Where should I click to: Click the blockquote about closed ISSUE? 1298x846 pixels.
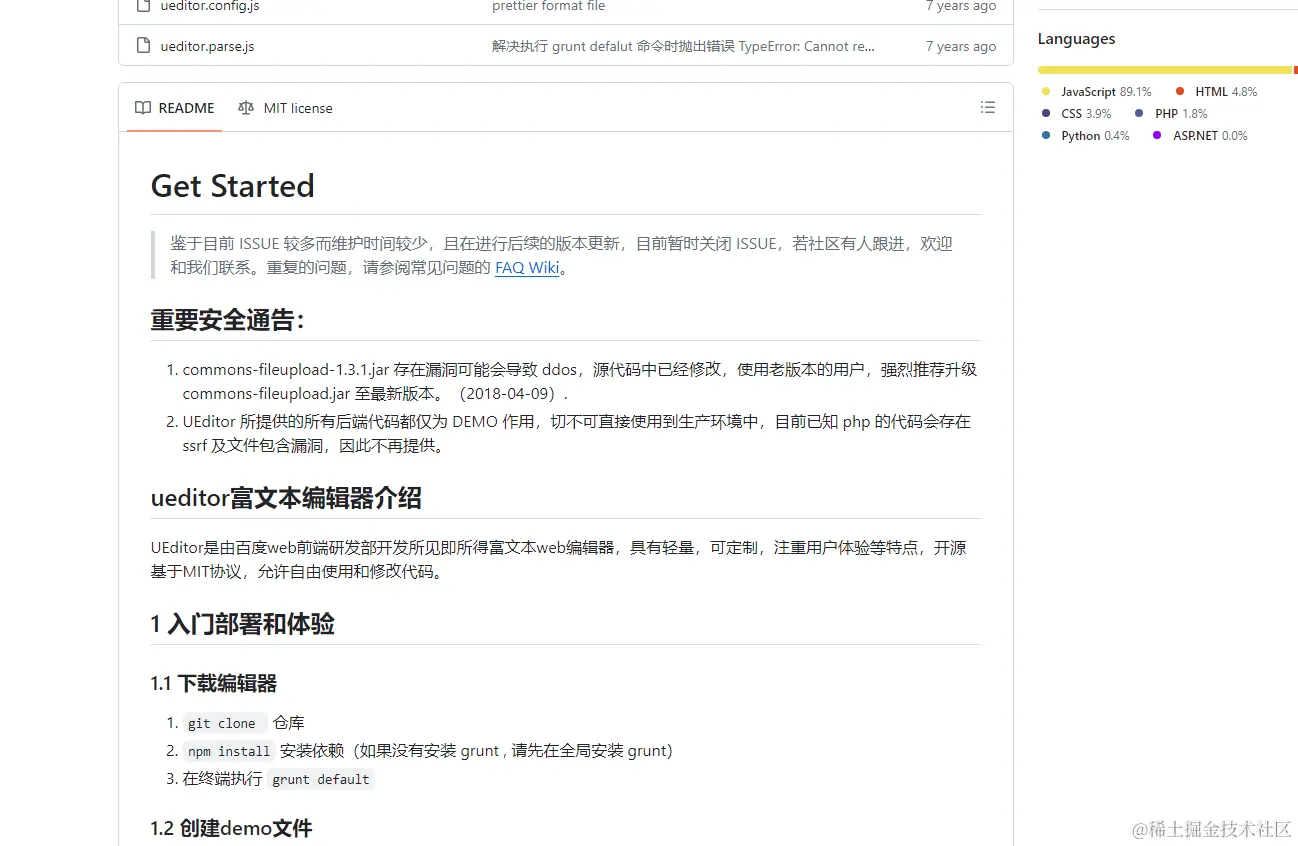pos(566,255)
